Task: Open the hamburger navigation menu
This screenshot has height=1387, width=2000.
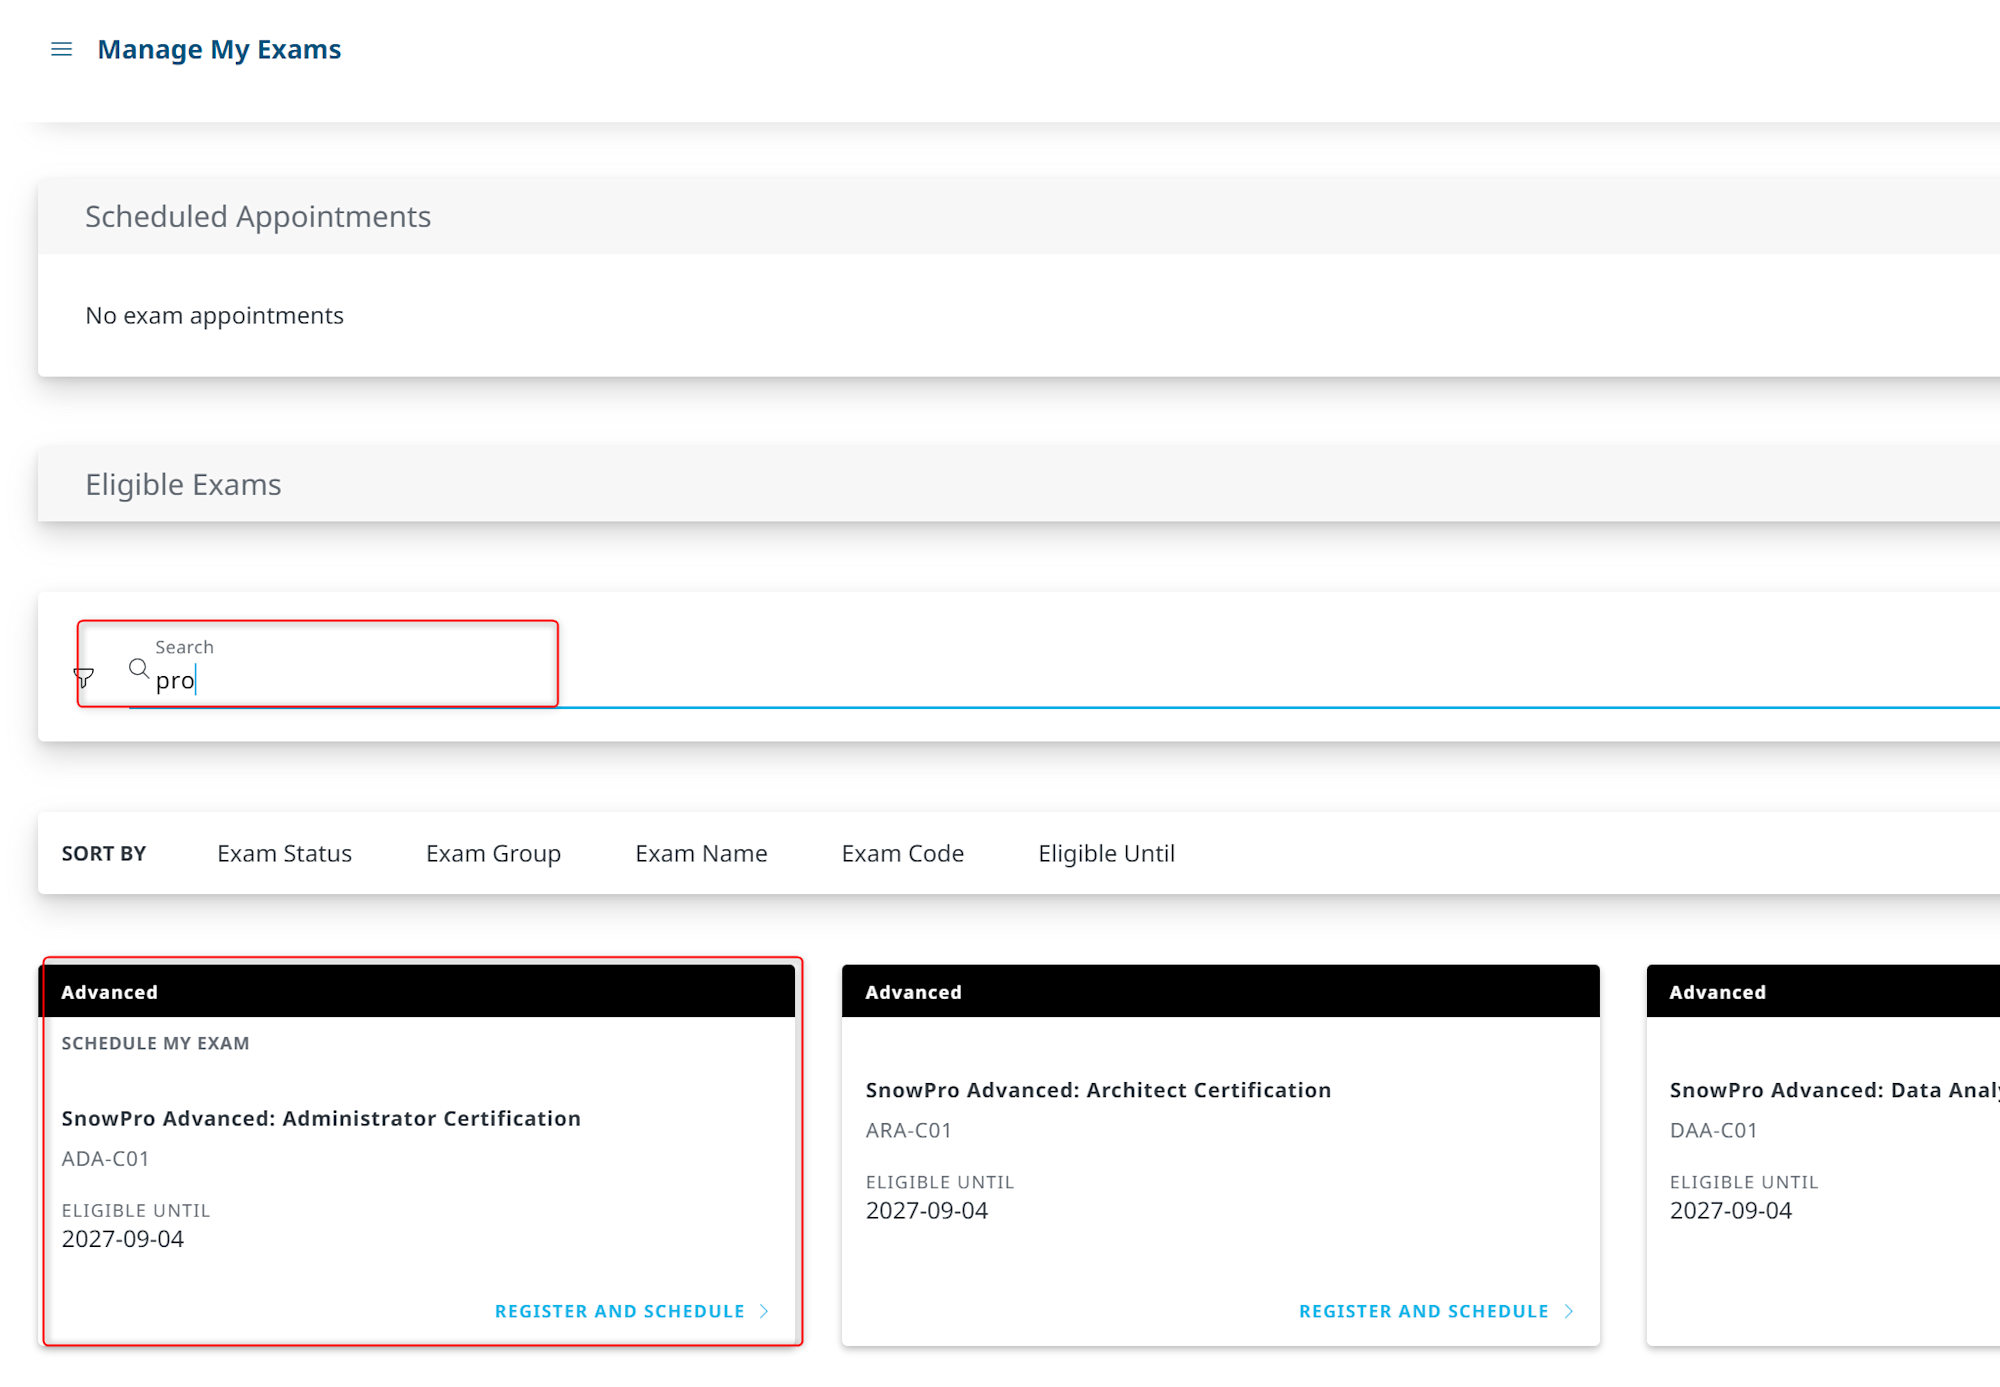Action: click(62, 49)
